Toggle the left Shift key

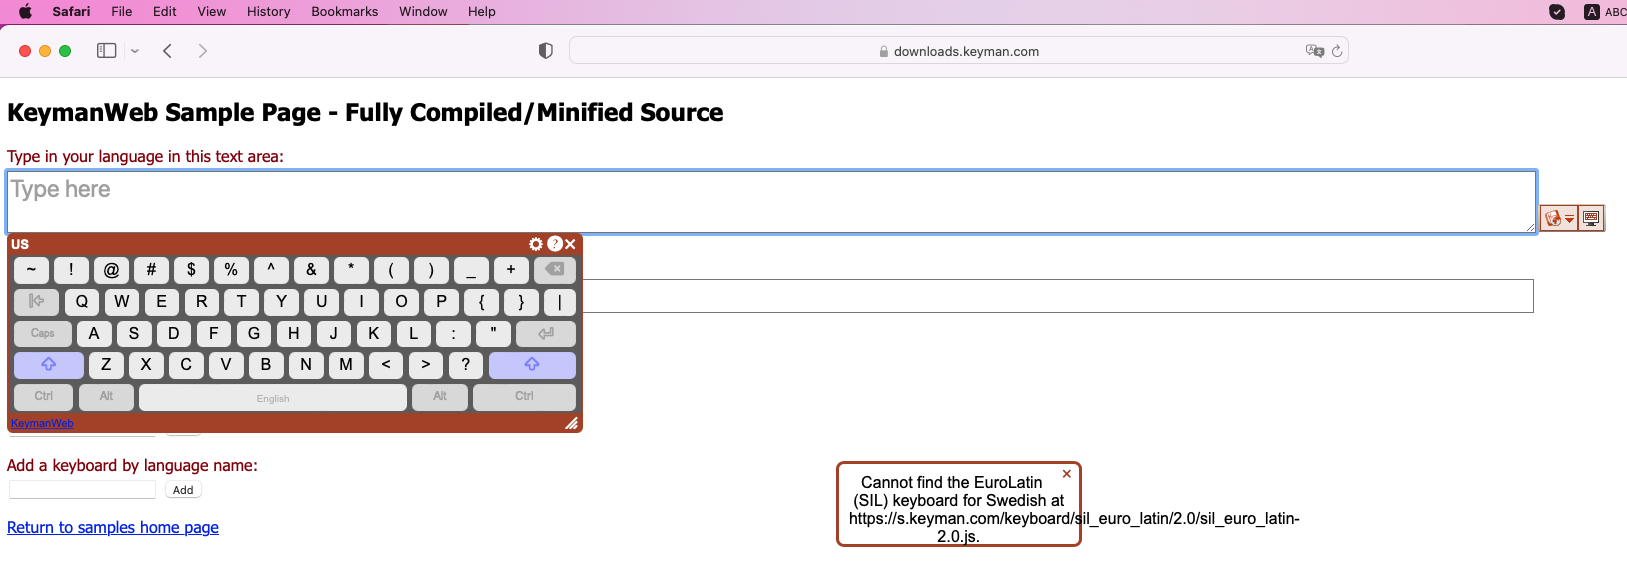tap(49, 365)
